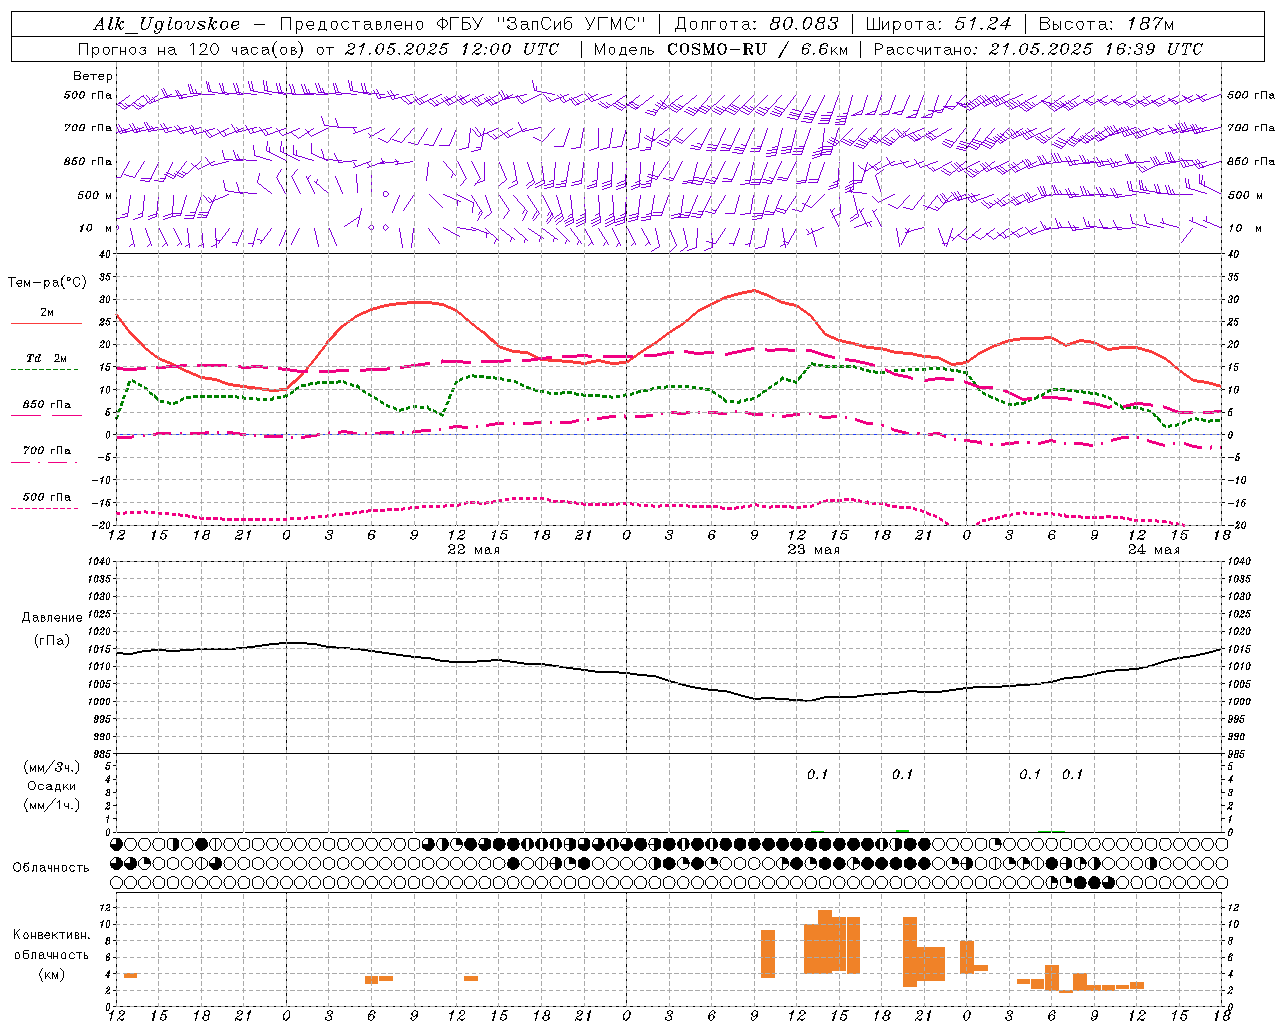
Task: Click the Ветер panel label
Action: pyautogui.click(x=93, y=76)
